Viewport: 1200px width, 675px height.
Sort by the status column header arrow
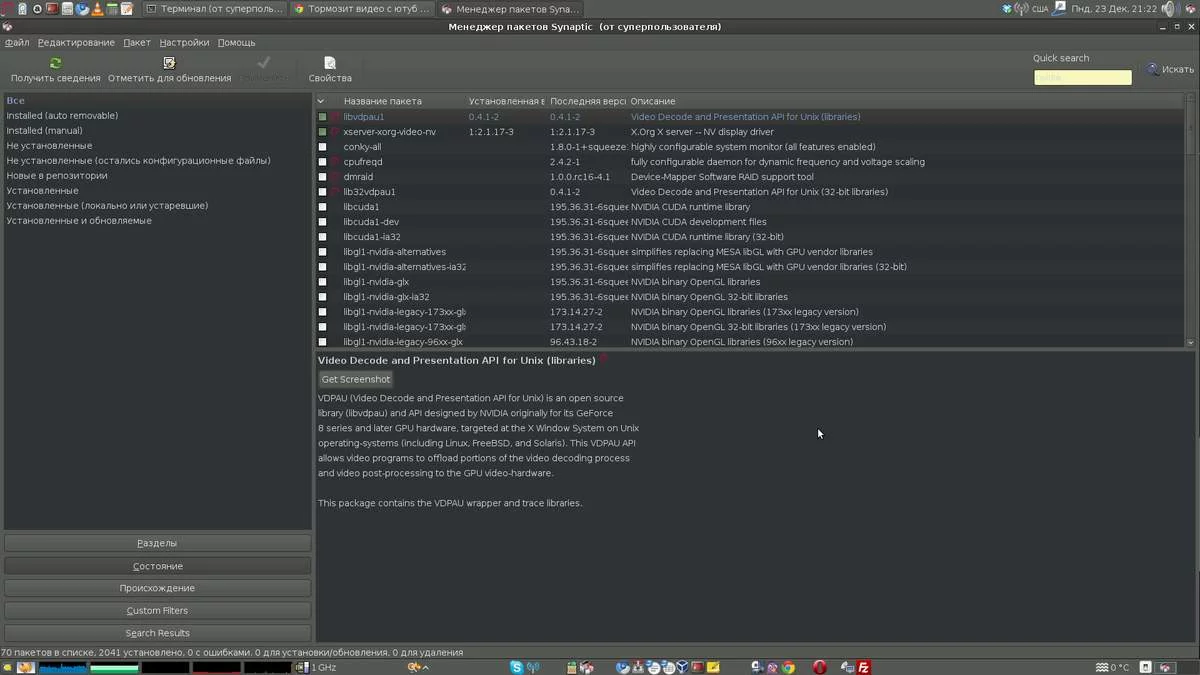click(x=321, y=101)
